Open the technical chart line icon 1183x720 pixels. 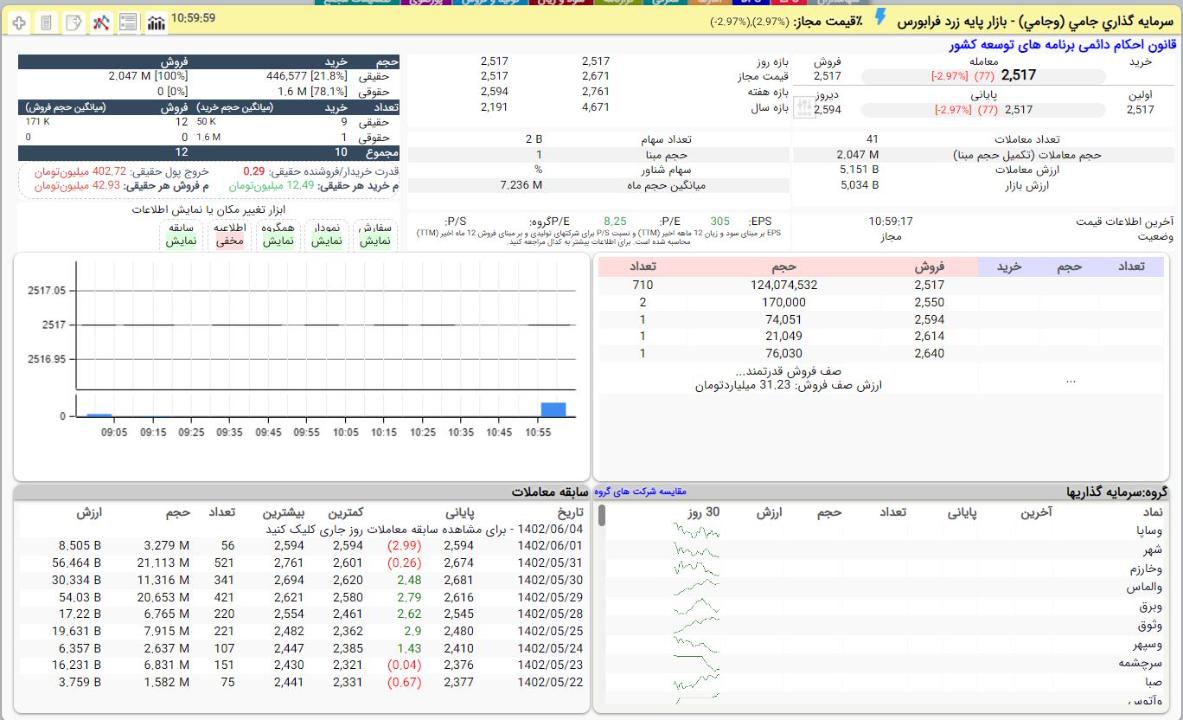[x=100, y=21]
